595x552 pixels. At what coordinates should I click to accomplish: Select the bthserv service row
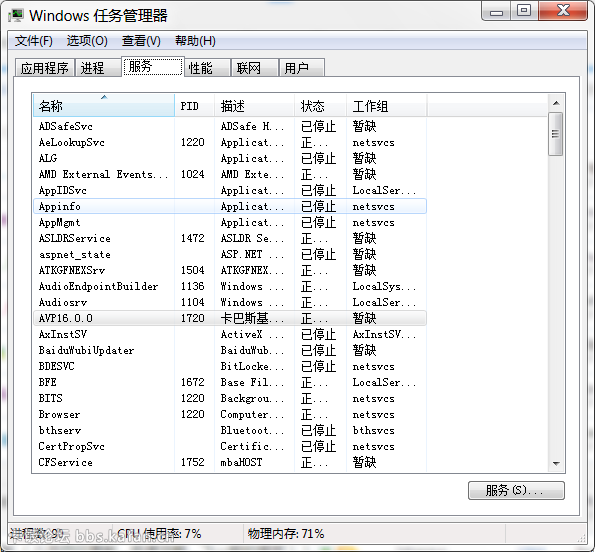(230, 430)
